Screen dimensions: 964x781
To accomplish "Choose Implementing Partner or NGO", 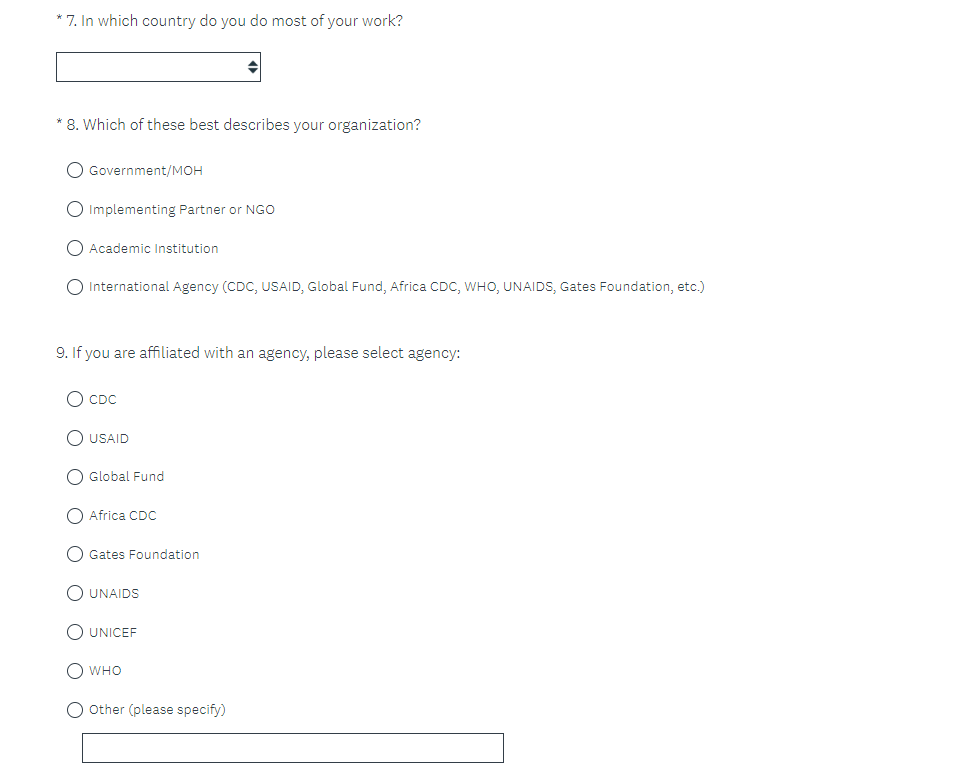I will pyautogui.click(x=75, y=209).
